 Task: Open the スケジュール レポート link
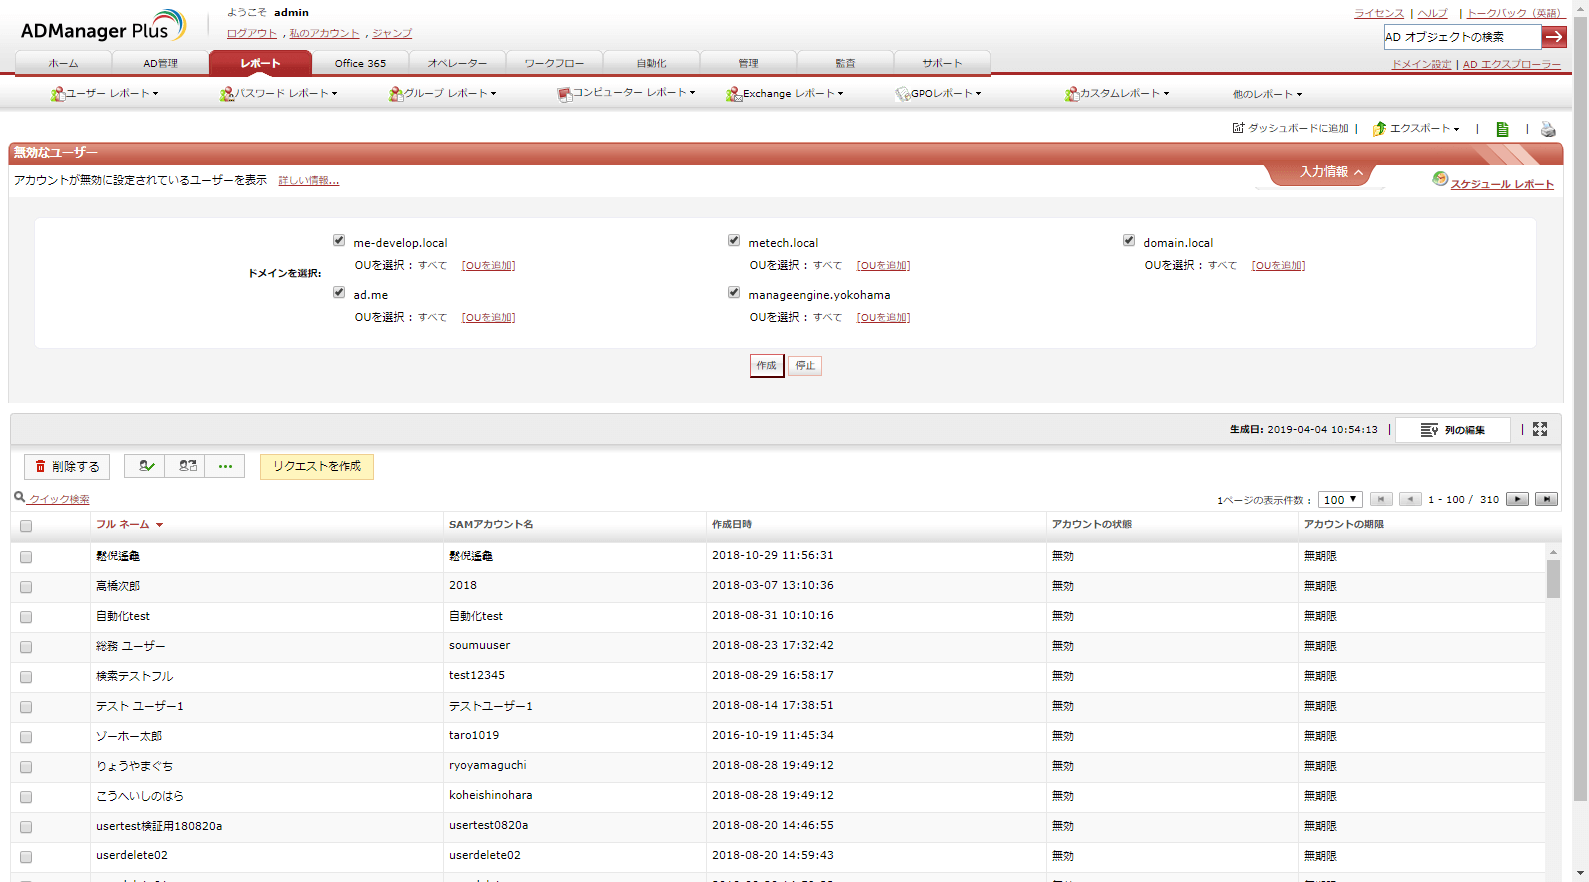1501,184
